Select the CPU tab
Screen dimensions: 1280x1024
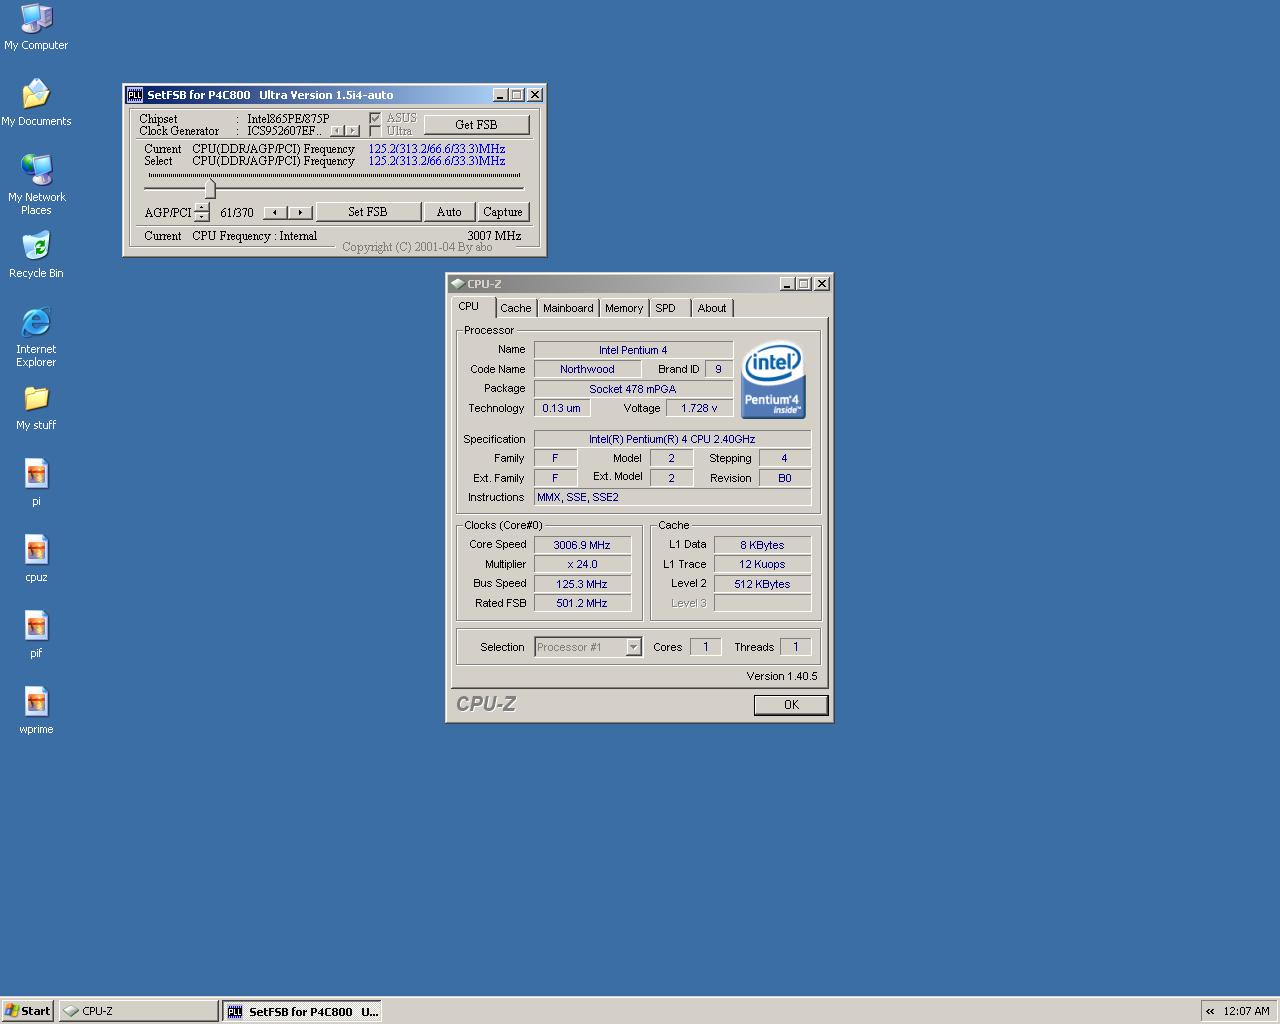click(x=469, y=307)
